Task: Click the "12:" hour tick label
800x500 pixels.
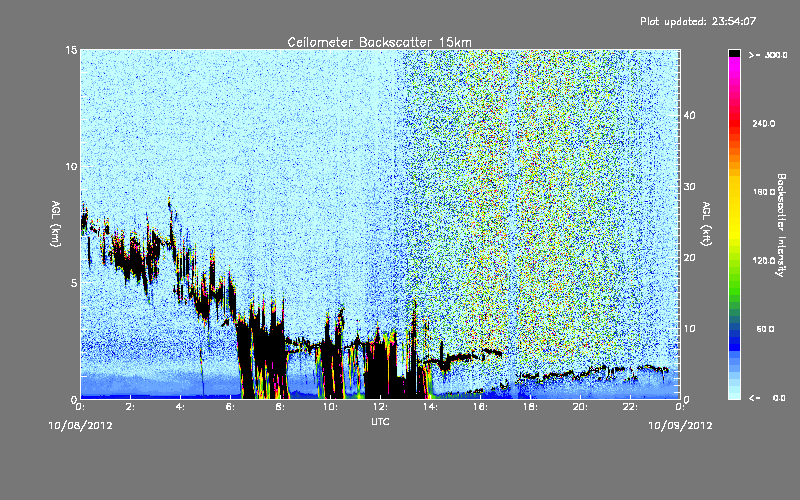Action: 381,407
